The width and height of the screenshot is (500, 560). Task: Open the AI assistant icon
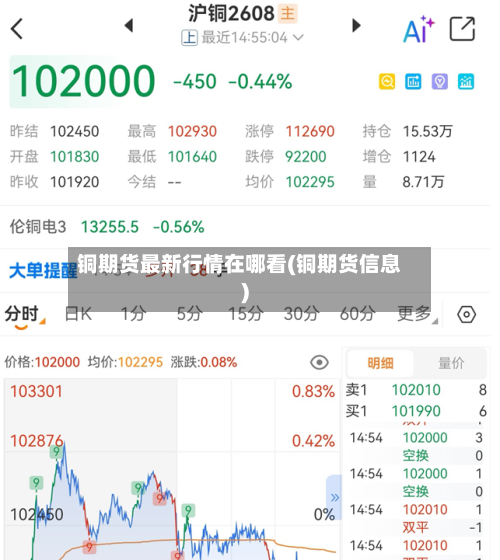(418, 29)
